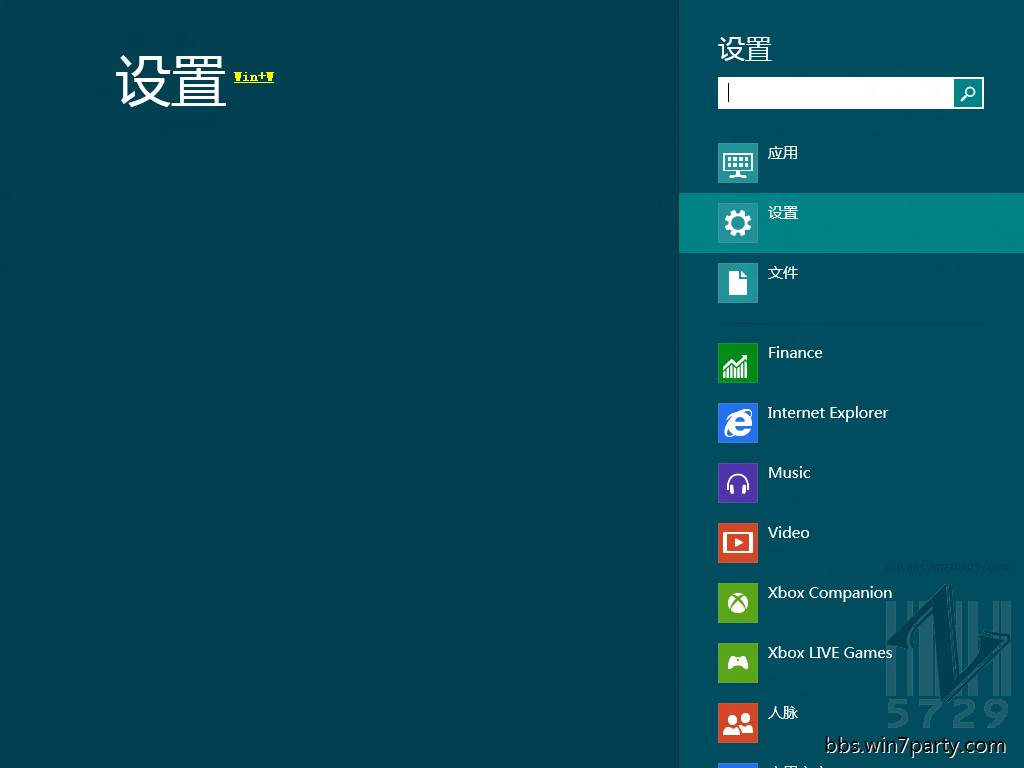Open the 人脉 people icon

738,723
